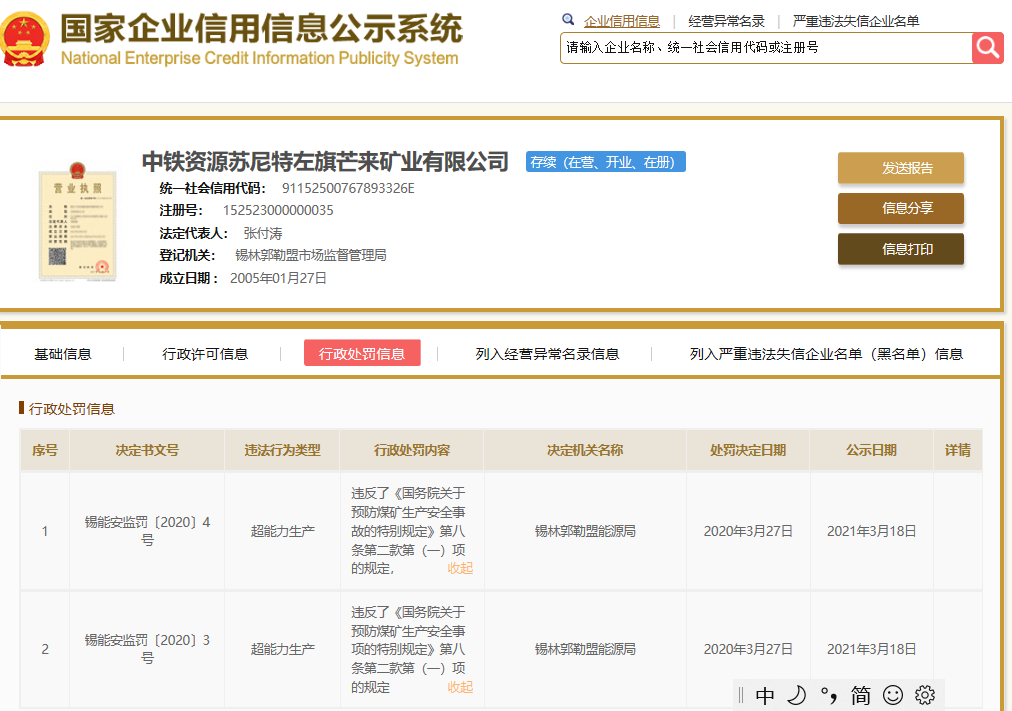Click 发送报告 button
Screen dimensions: 1012x711
900,168
